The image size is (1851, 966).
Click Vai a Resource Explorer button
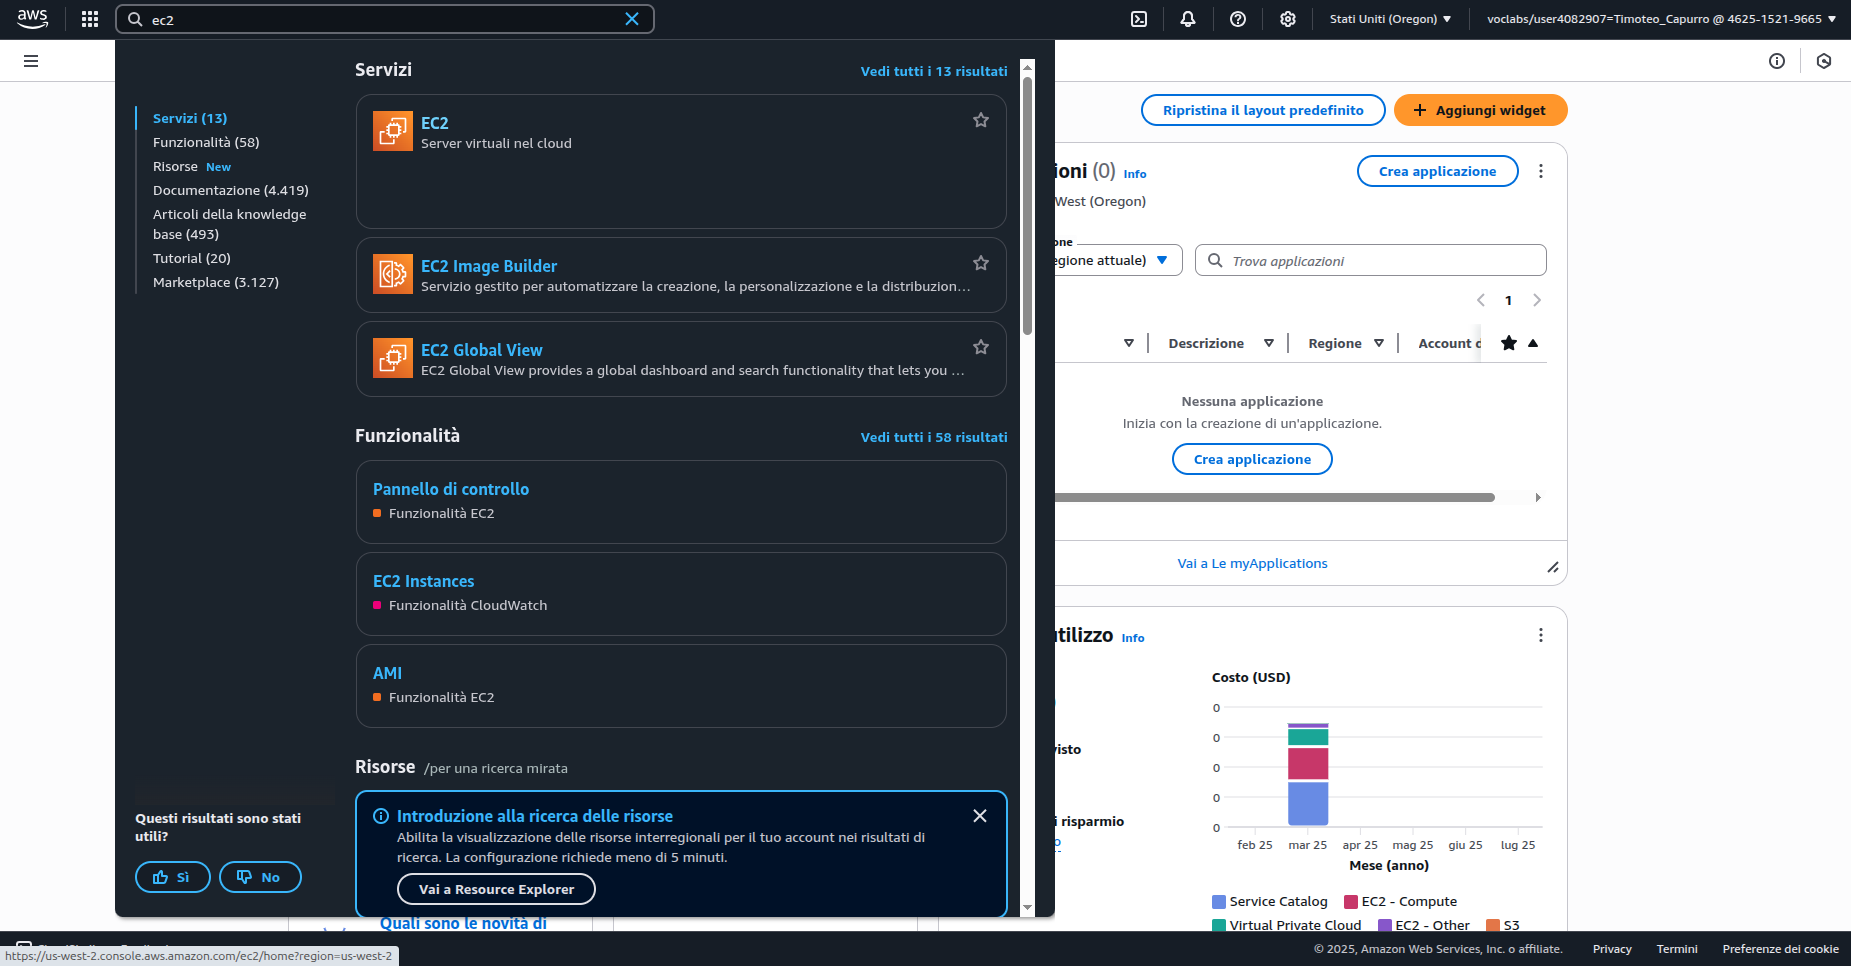click(x=496, y=889)
